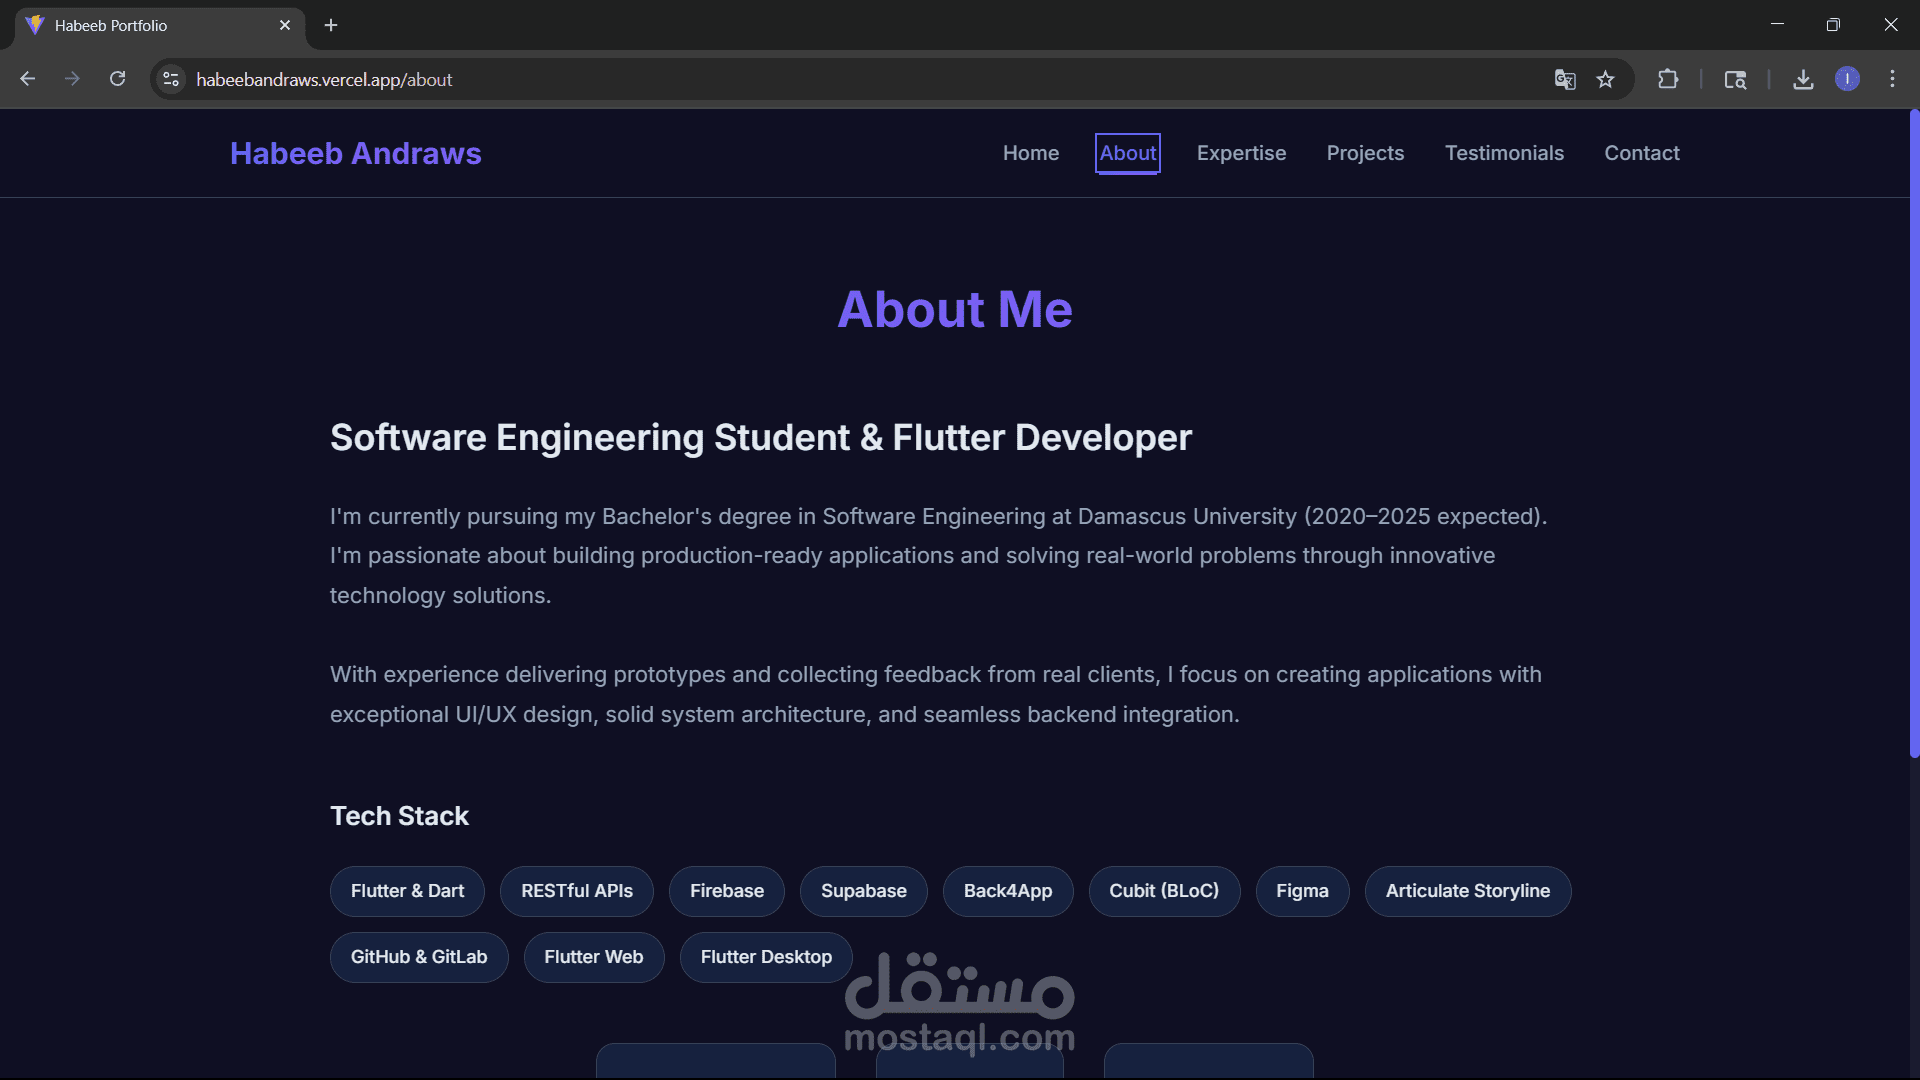The width and height of the screenshot is (1920, 1080).
Task: Open the user profile avatar
Action: click(x=1847, y=79)
